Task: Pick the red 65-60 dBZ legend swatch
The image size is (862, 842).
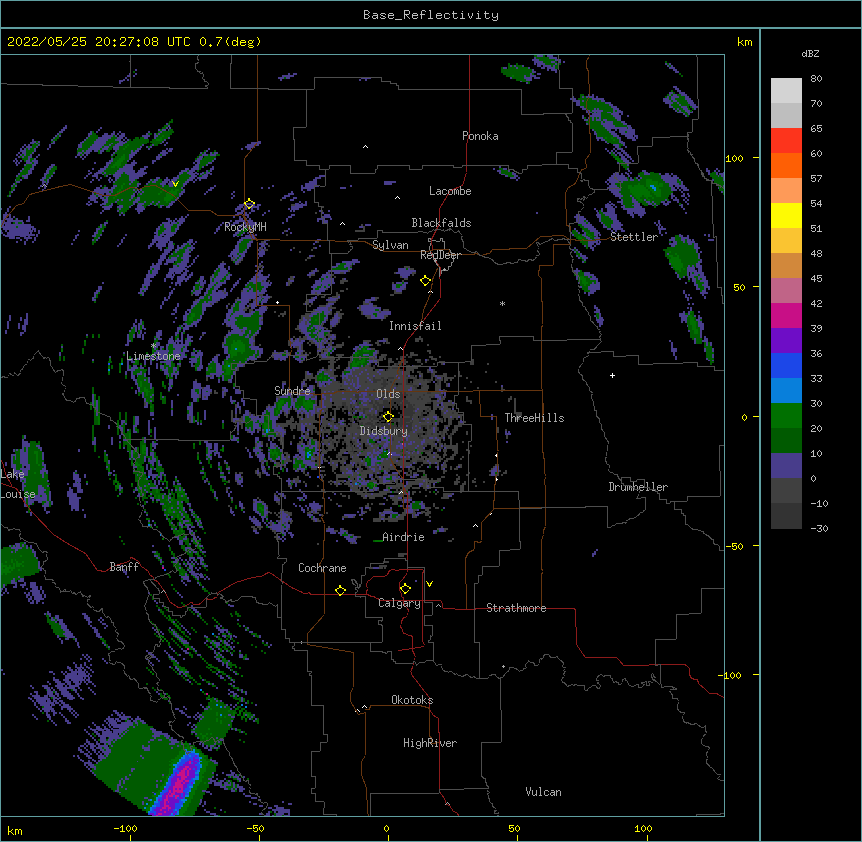Action: 786,141
